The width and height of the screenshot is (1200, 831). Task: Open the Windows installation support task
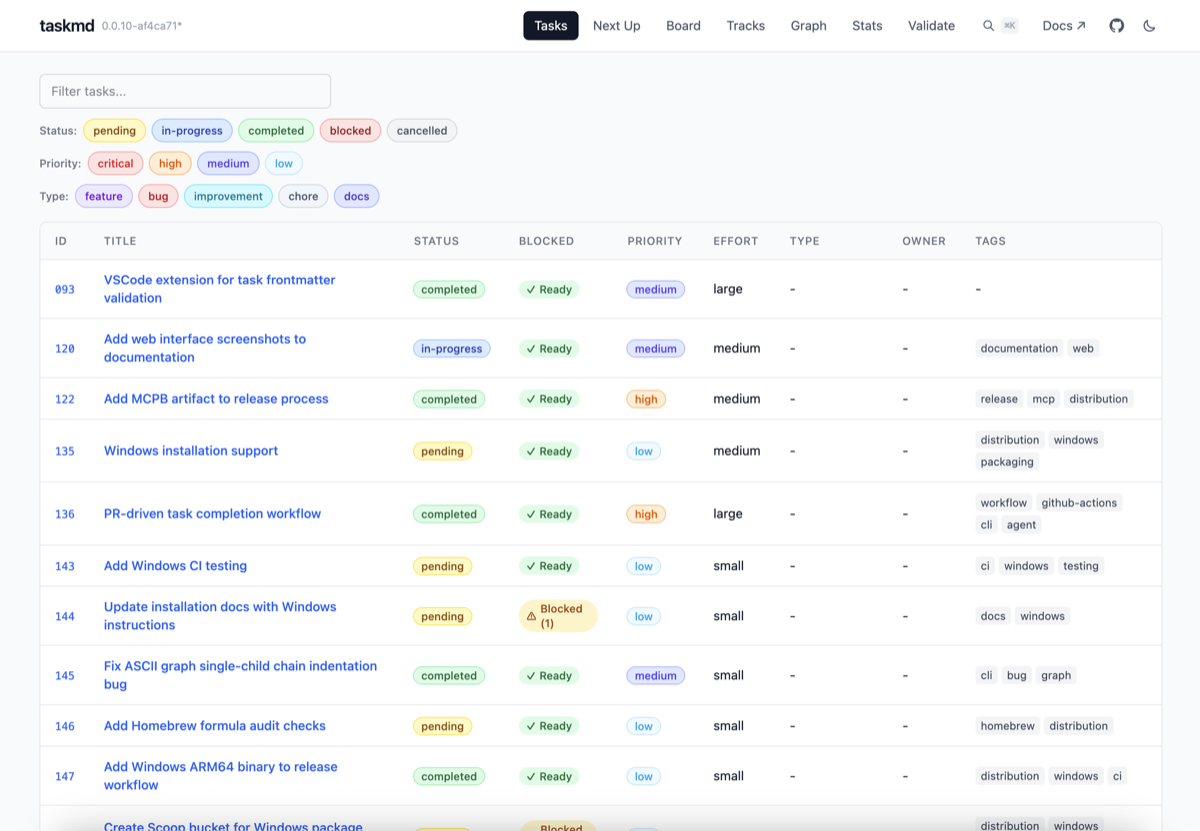coord(191,450)
